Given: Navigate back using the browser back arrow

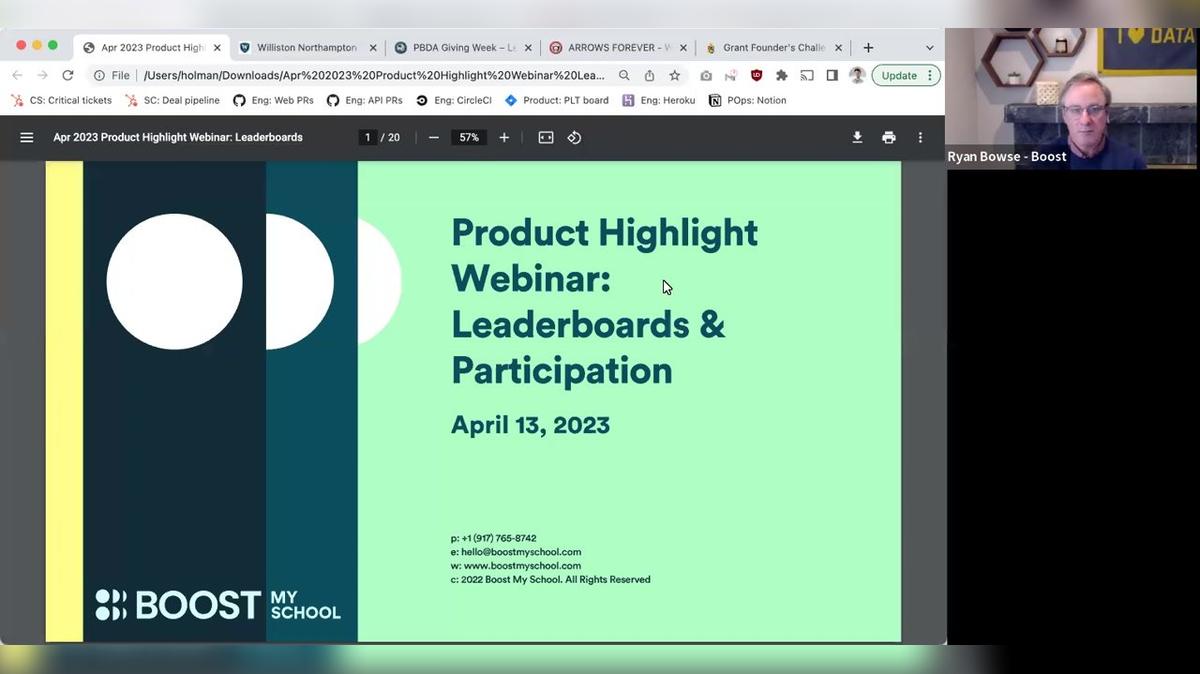Looking at the screenshot, I should [x=17, y=75].
